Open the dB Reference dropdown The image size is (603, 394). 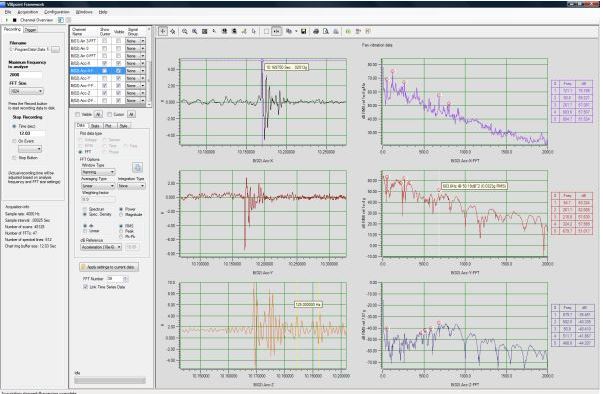(102, 247)
